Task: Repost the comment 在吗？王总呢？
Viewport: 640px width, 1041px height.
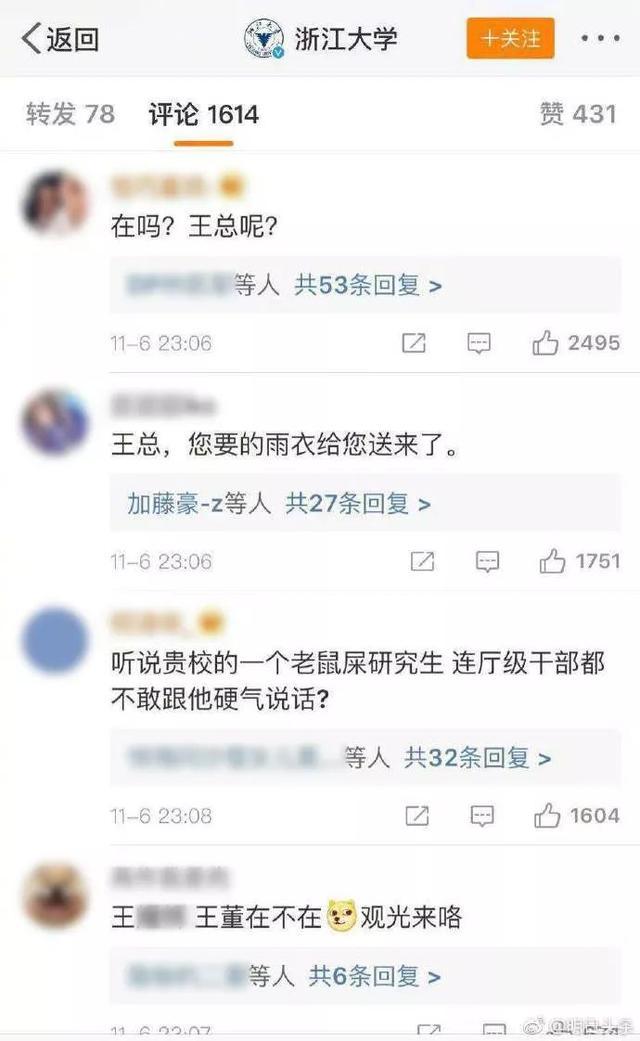Action: [414, 343]
